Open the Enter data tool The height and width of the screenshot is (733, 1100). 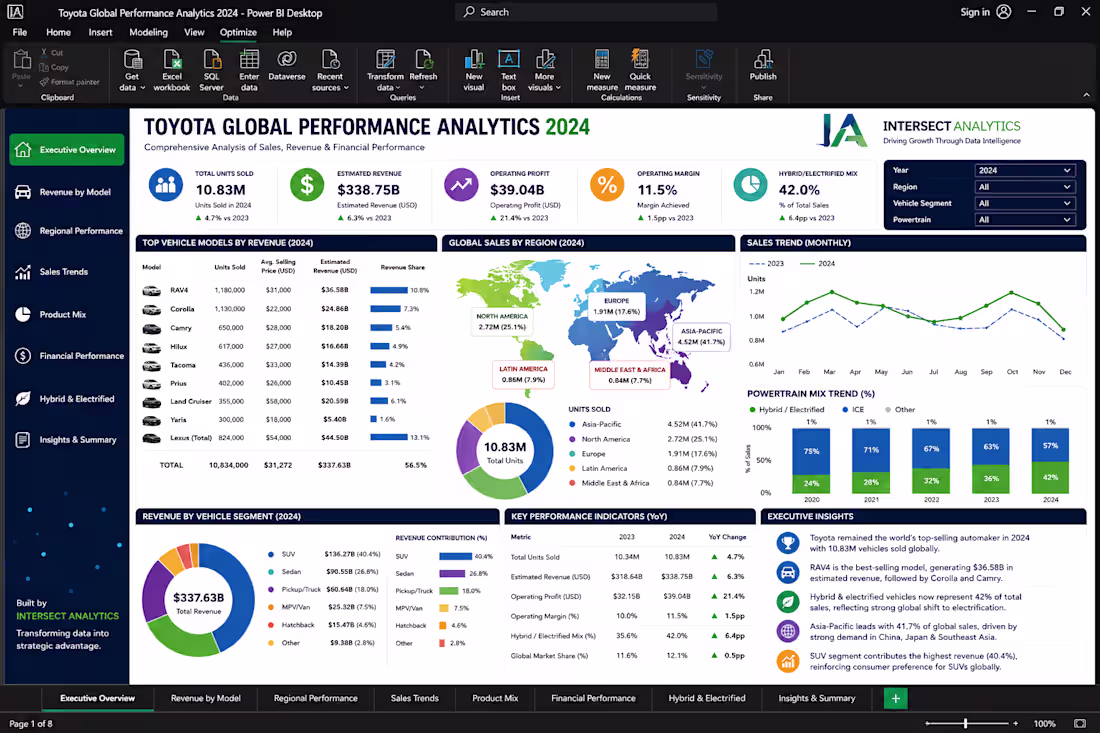coord(249,70)
